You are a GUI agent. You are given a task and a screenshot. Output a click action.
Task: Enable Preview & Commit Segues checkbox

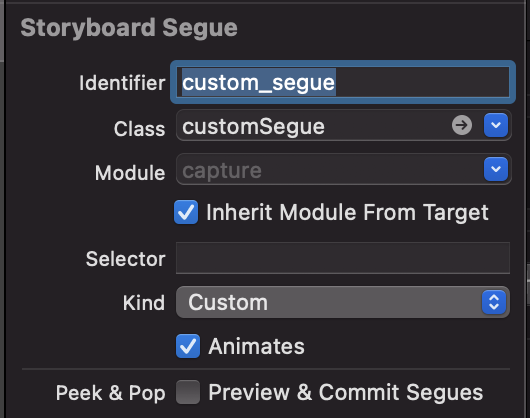(x=188, y=392)
